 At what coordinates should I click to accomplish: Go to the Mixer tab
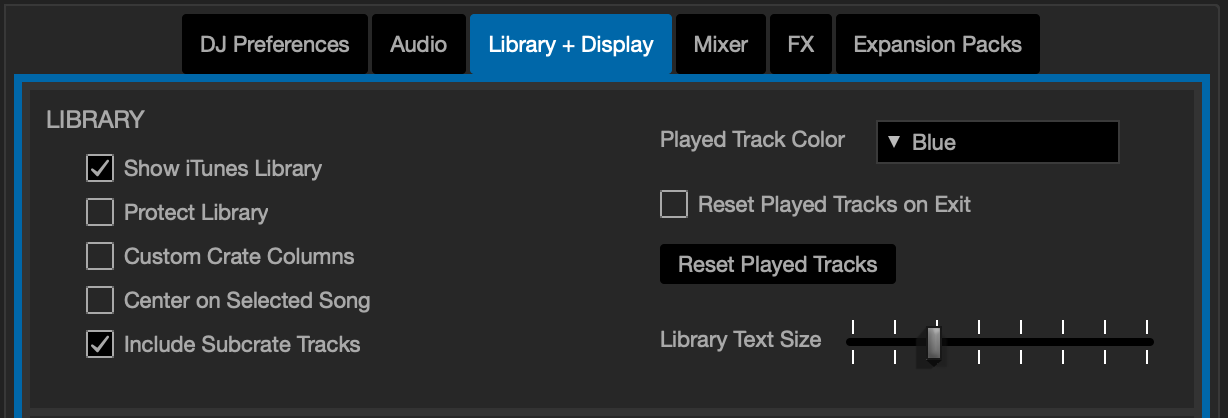click(x=720, y=44)
